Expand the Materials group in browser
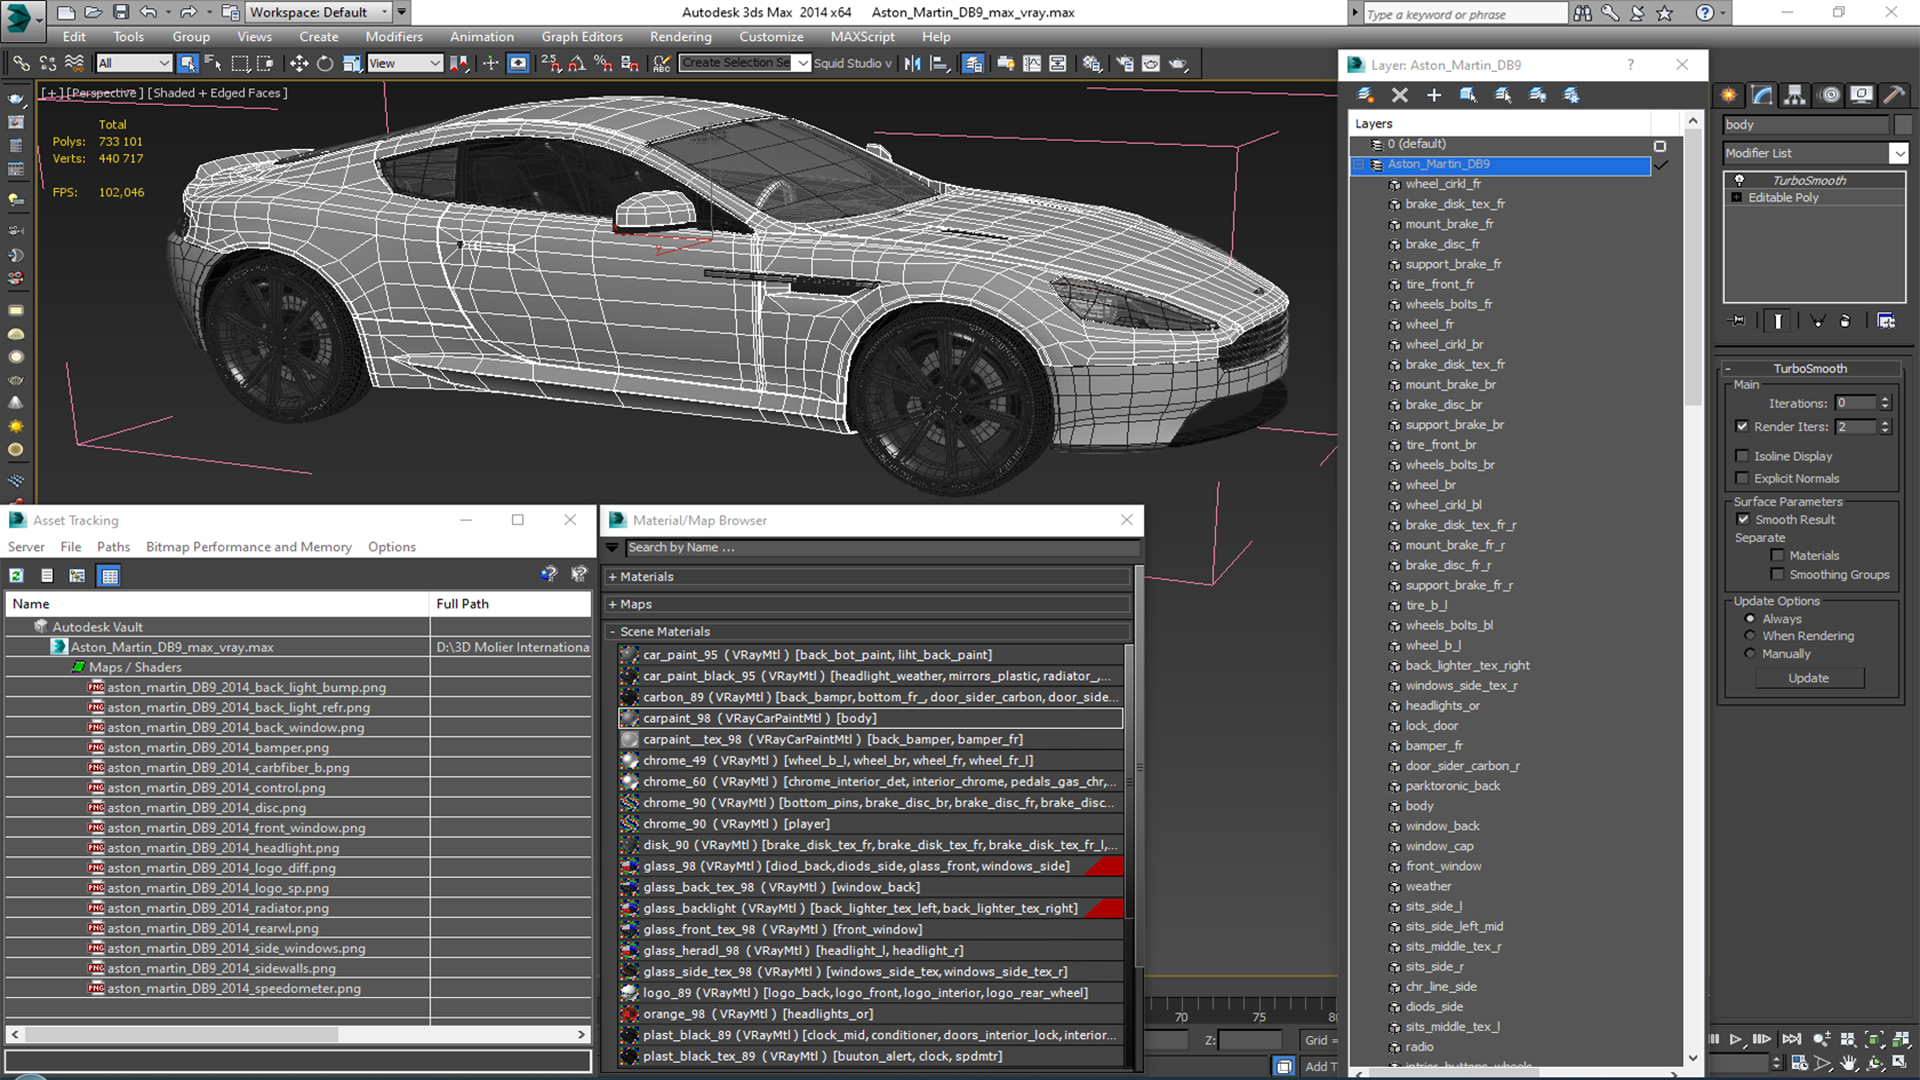The image size is (1920, 1080). click(613, 577)
